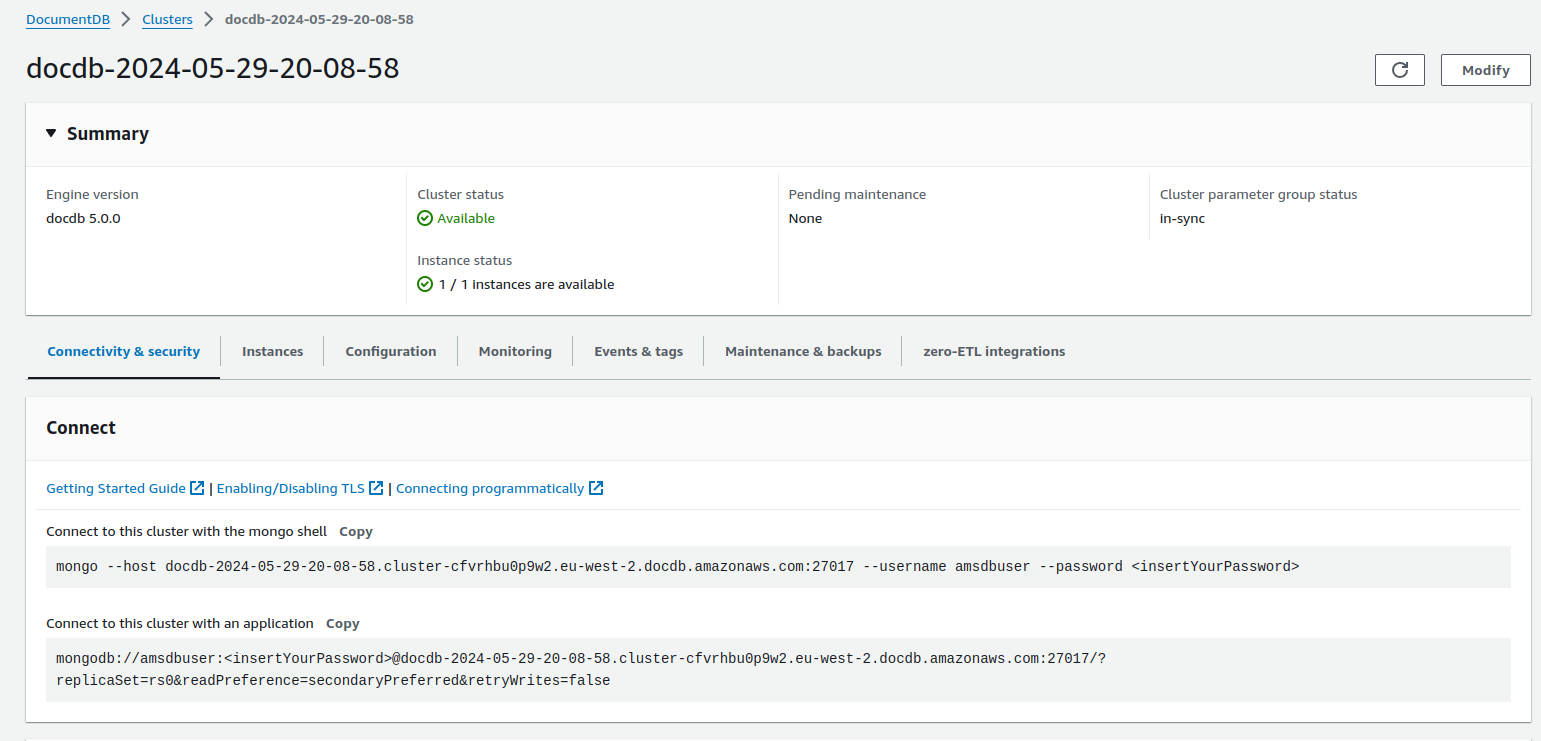Click the 'Engine version' label
This screenshot has width=1541, height=741.
(x=92, y=194)
